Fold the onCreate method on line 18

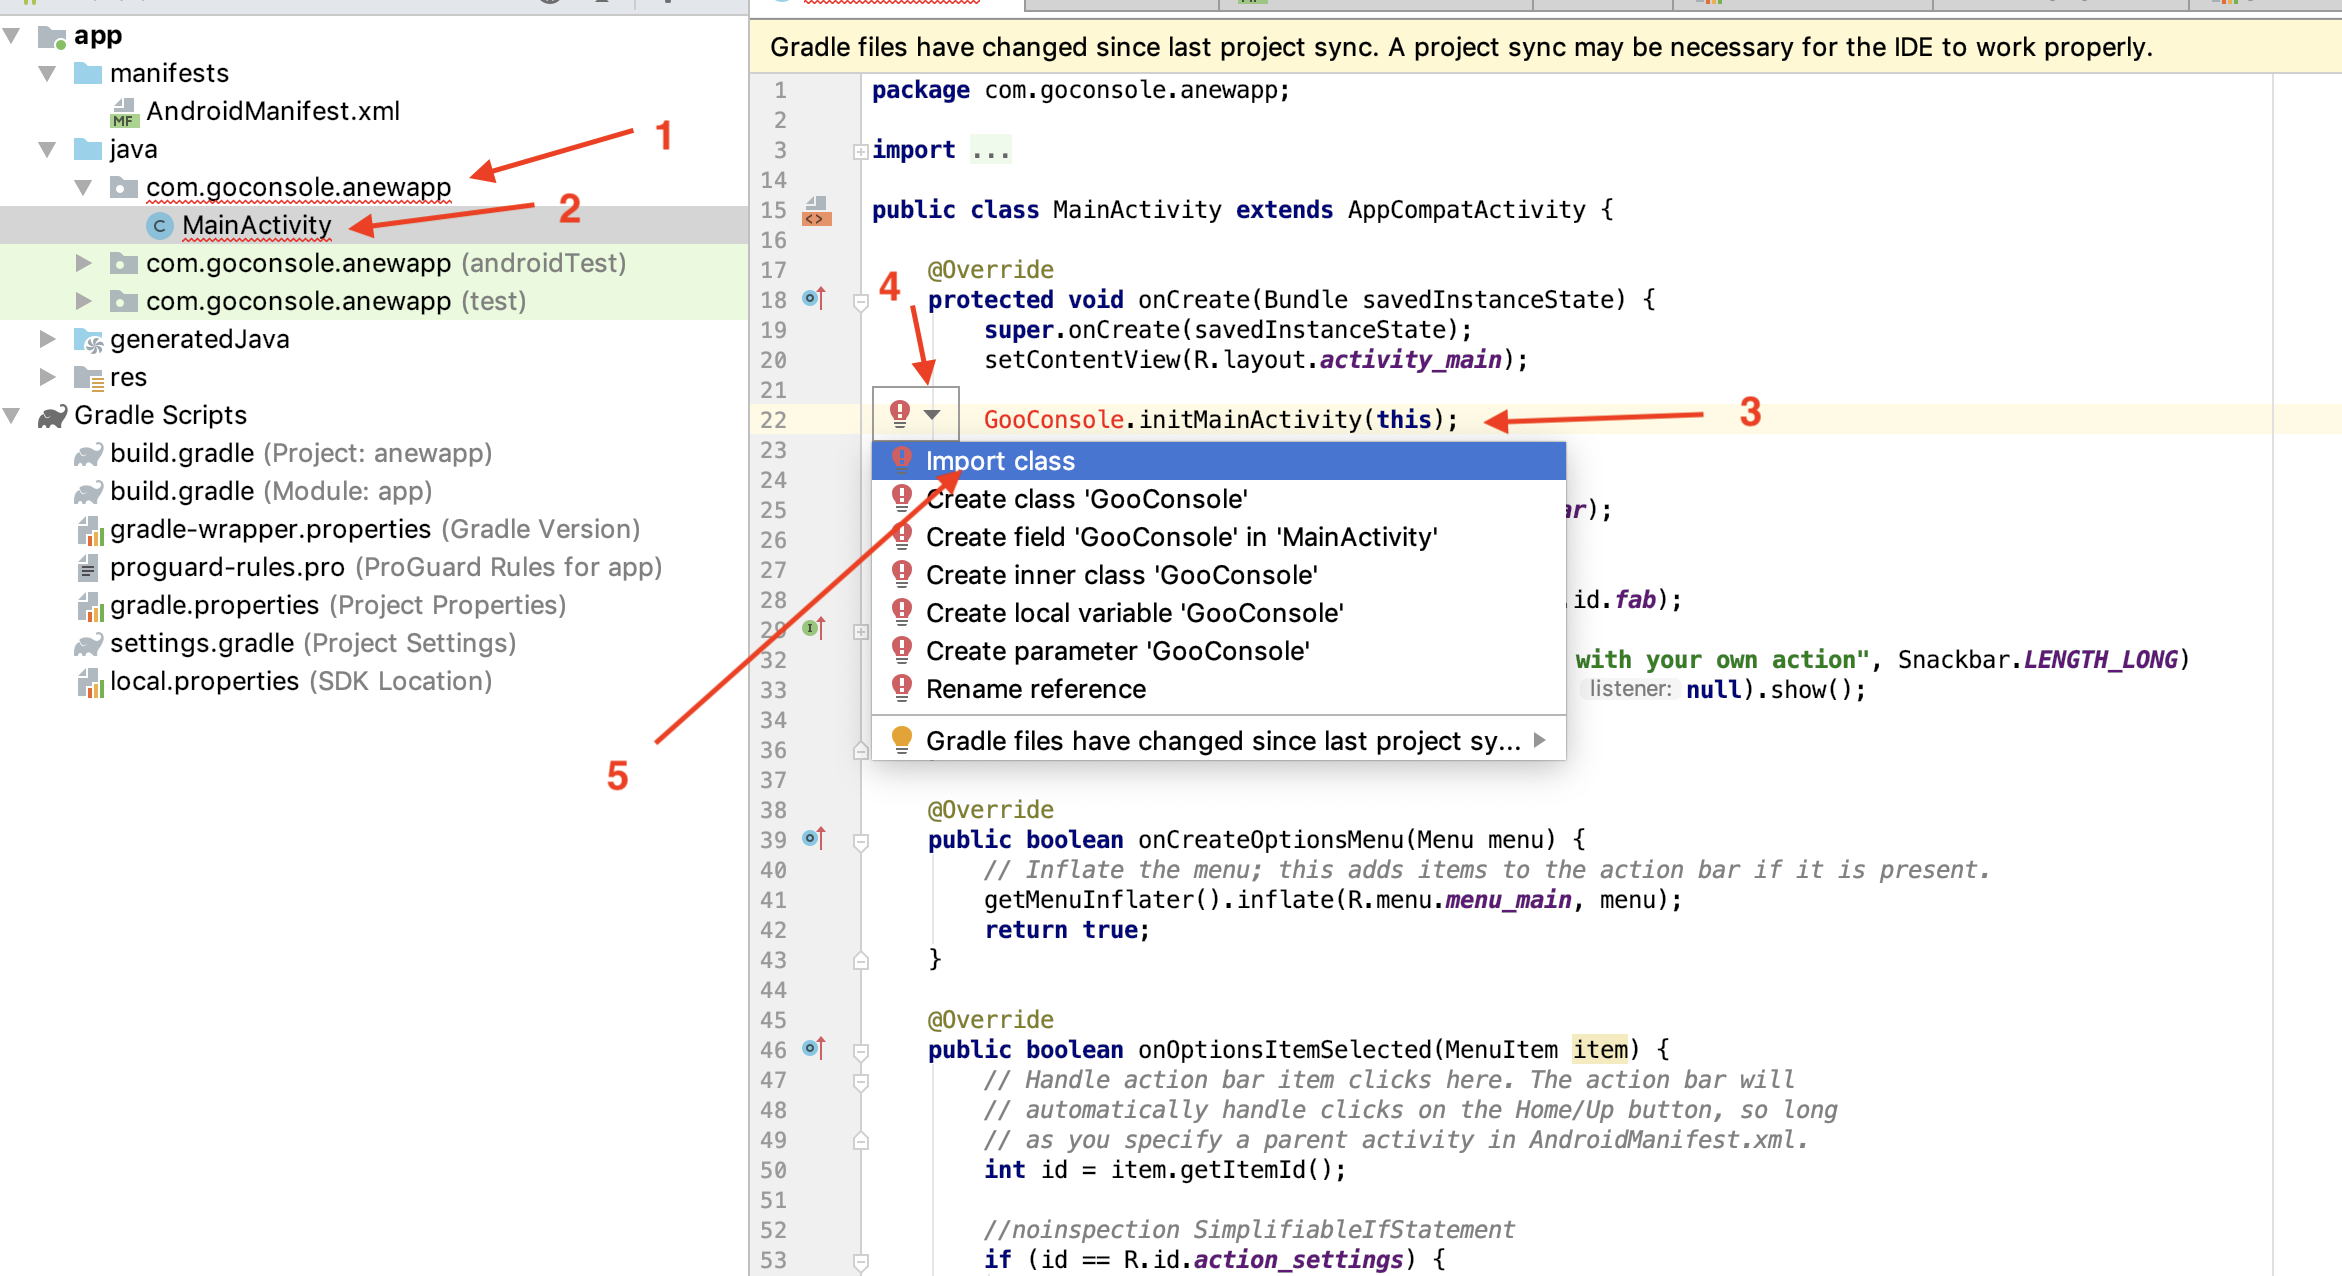(x=860, y=302)
